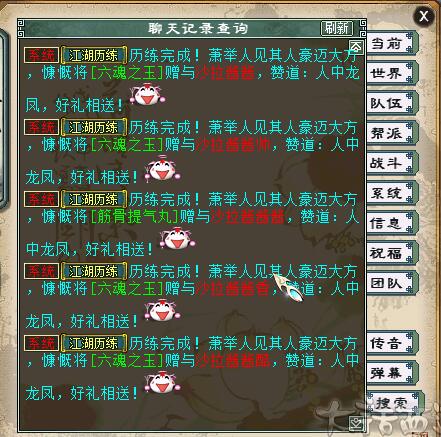Switch to the 团队 tab
This screenshot has width=441, height=437.
pos(389,283)
